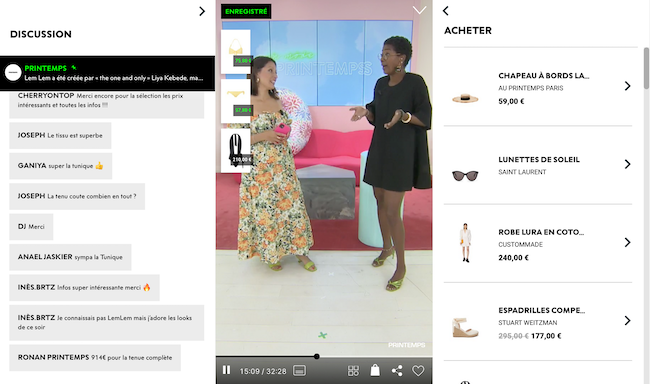The image size is (650, 384).
Task: Open the Lunettes de Soleil product arrow
Action: [627, 164]
